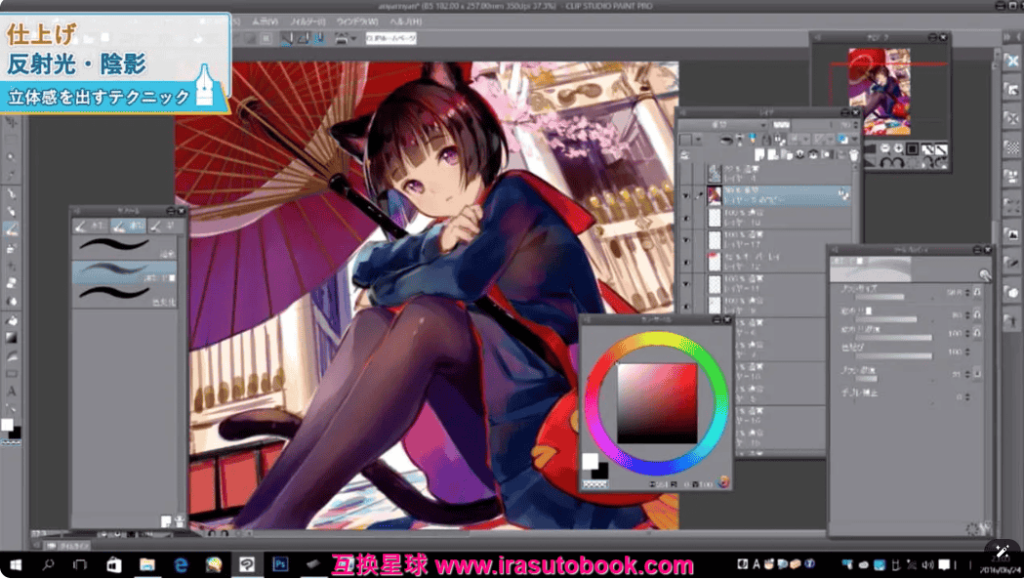Select the first sub tool group tab
1024x579 pixels.
[88, 226]
